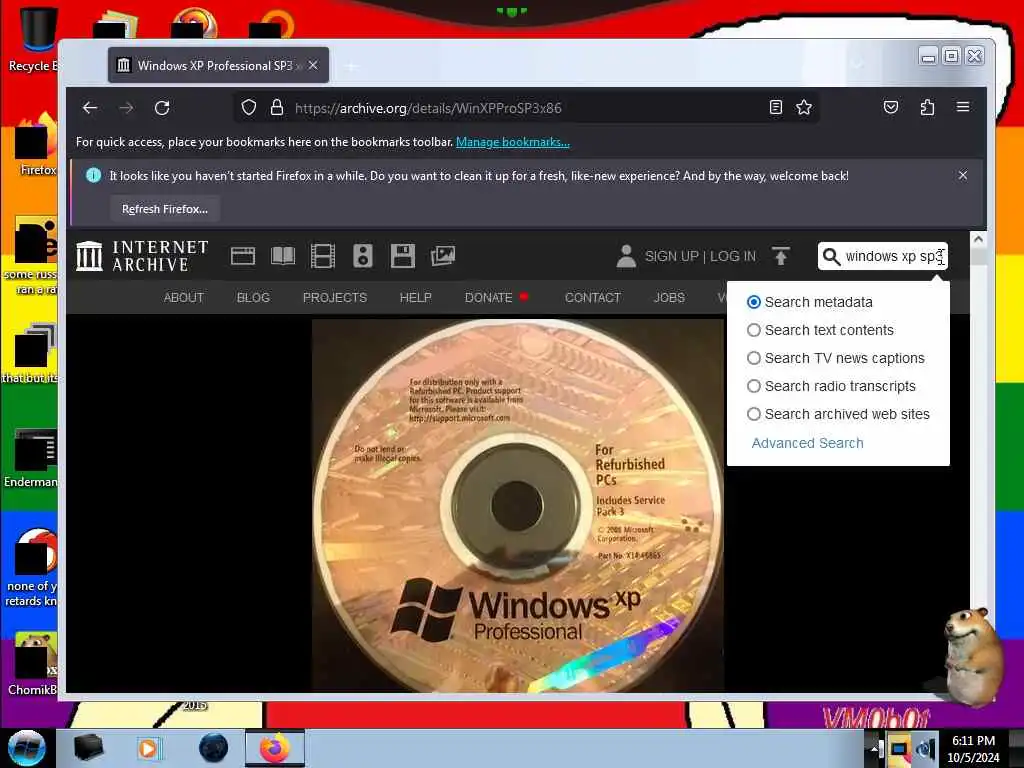Open the BLOG menu item
Viewport: 1024px width, 768px height.
click(253, 297)
